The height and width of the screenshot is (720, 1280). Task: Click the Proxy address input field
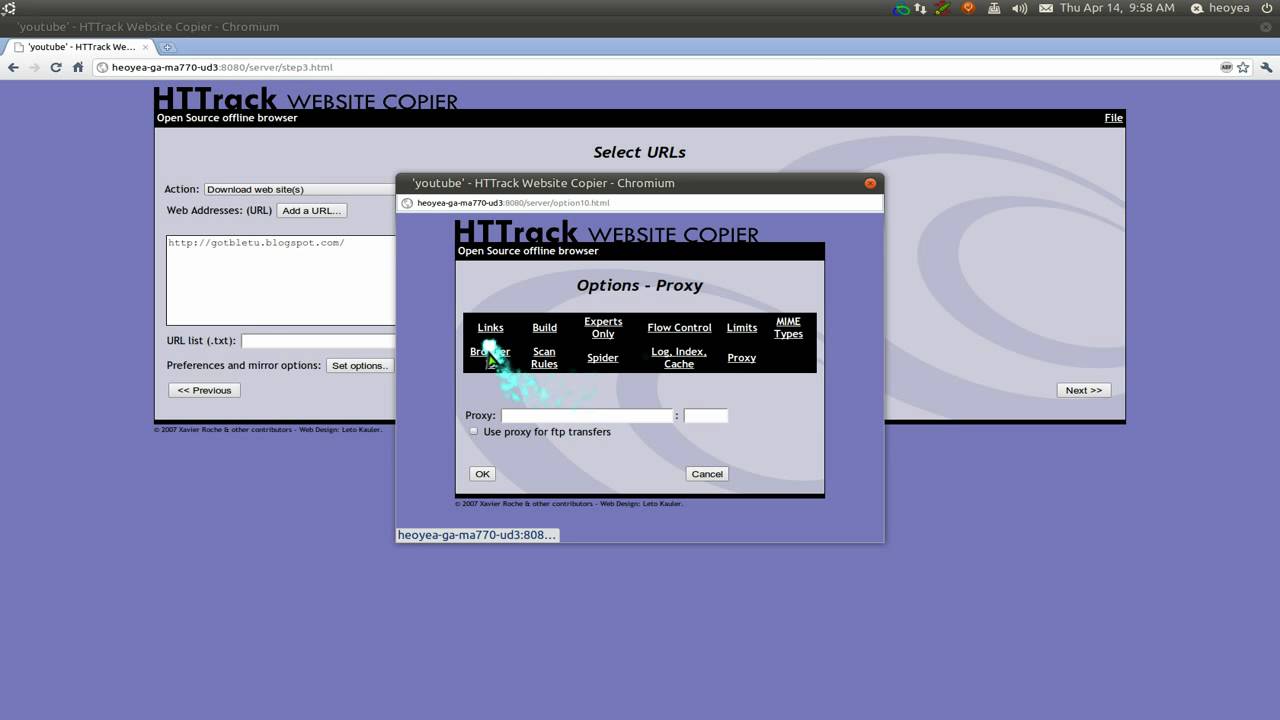click(x=587, y=416)
